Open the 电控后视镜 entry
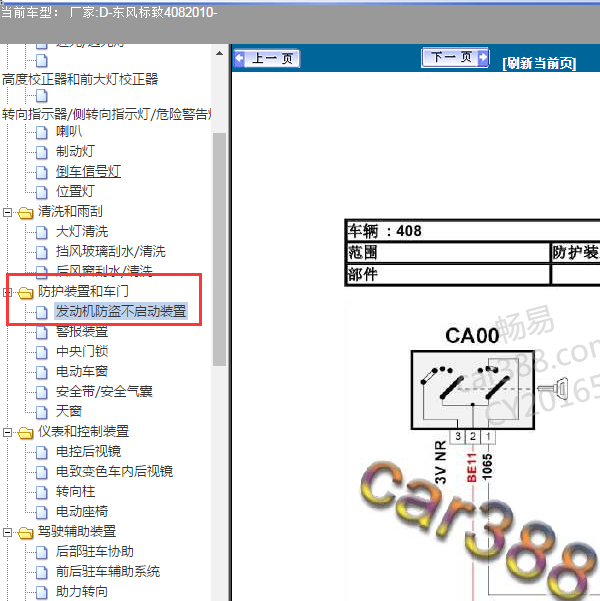 (x=88, y=452)
